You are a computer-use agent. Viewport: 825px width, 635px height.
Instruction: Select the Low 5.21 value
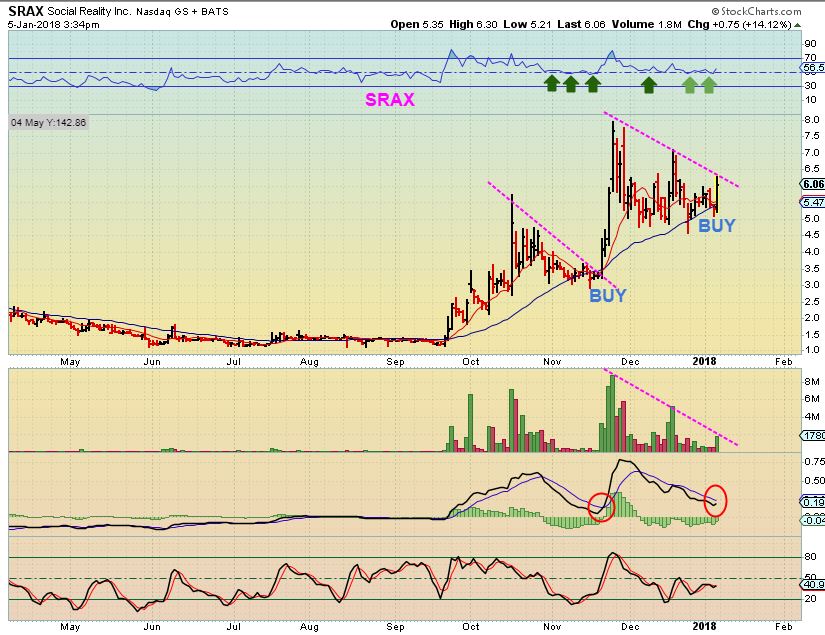528,24
